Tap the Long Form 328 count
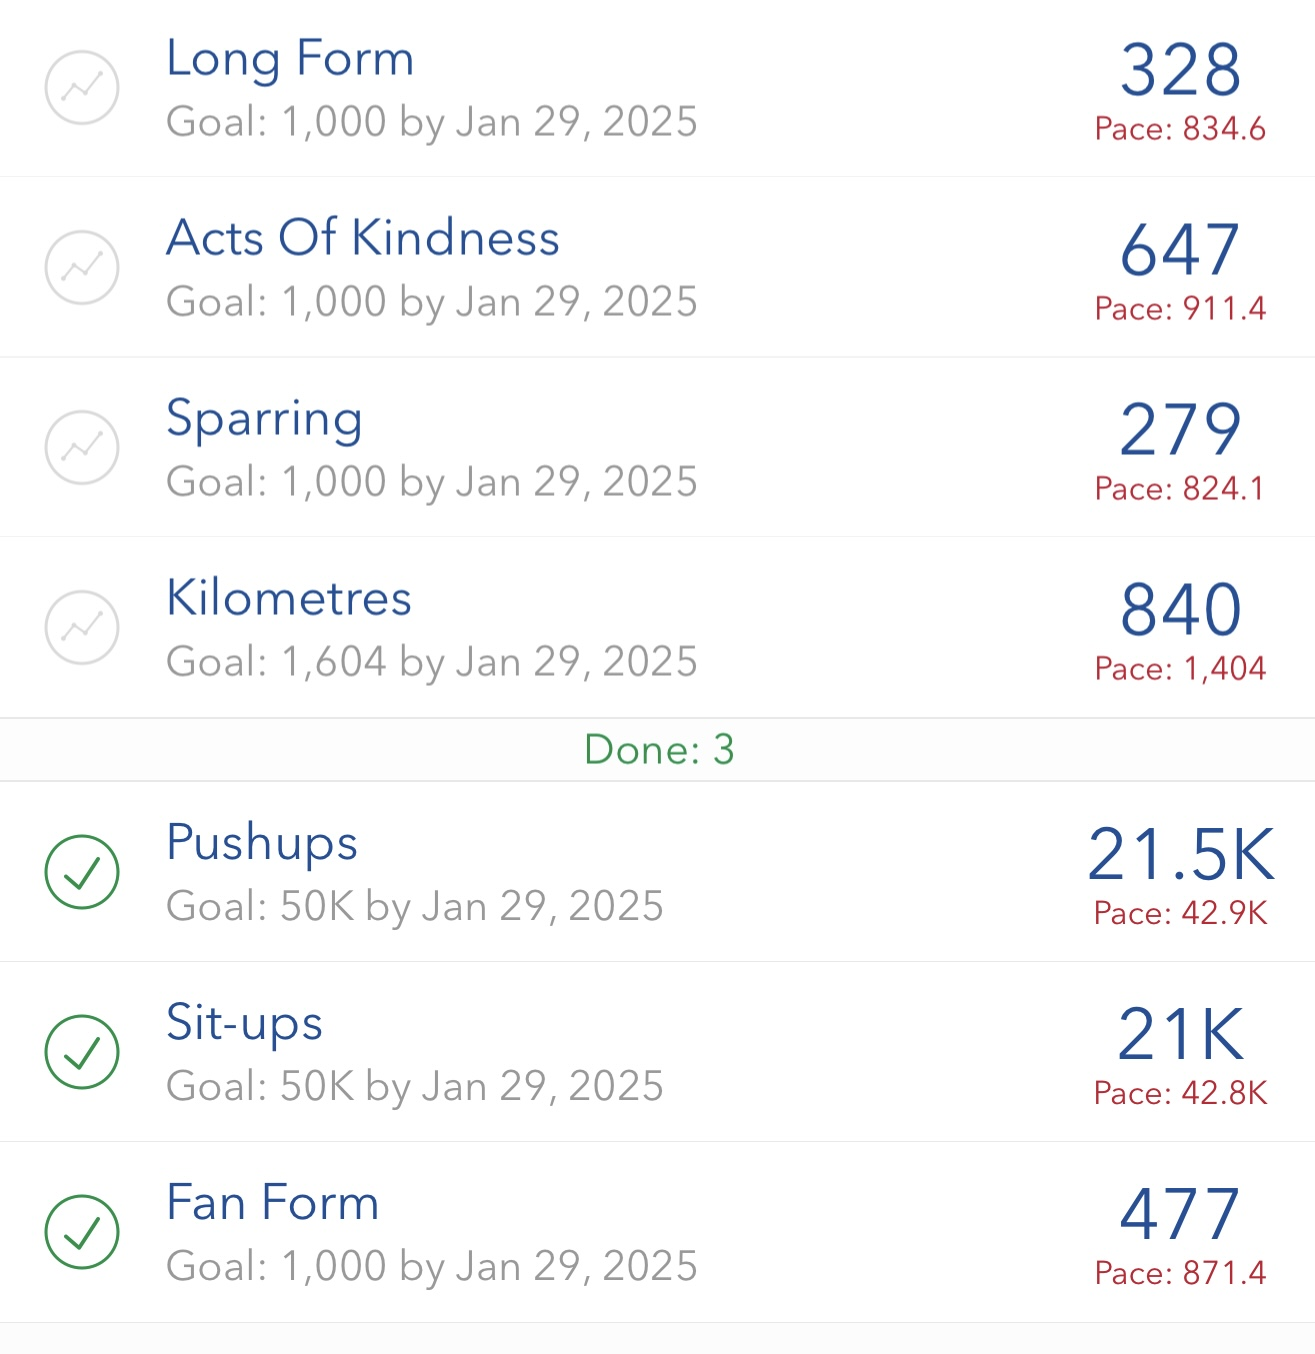Screen dimensions: 1315x1354 click(1181, 70)
